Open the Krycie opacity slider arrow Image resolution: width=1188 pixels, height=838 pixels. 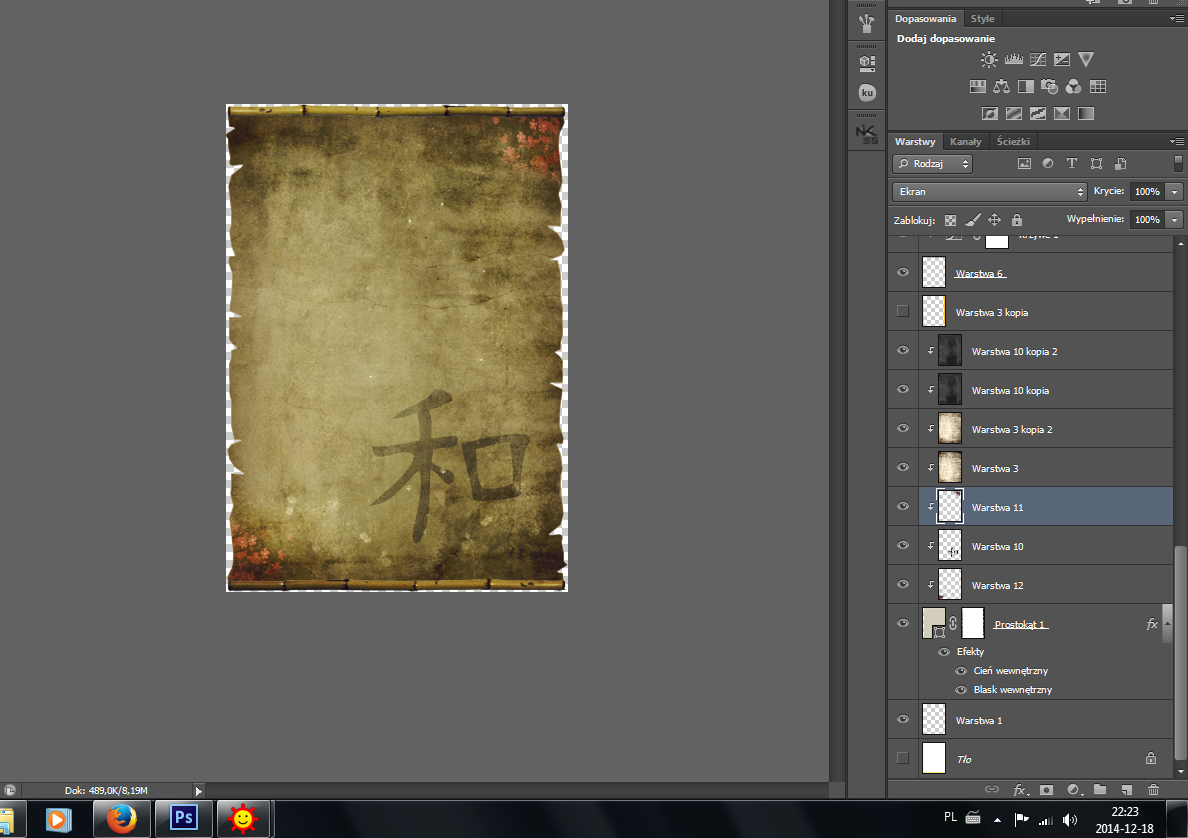point(1174,192)
